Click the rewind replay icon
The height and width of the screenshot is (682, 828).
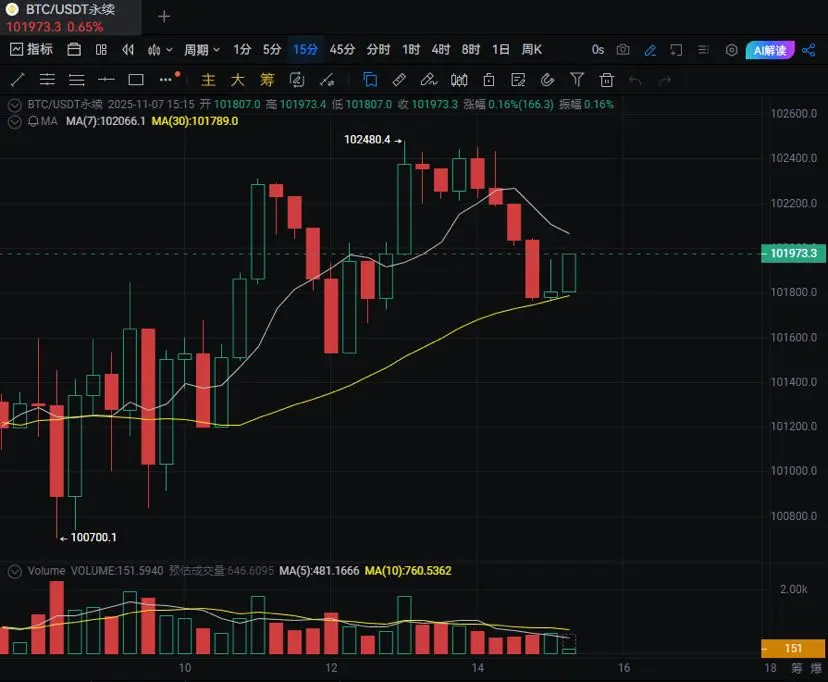[128, 50]
